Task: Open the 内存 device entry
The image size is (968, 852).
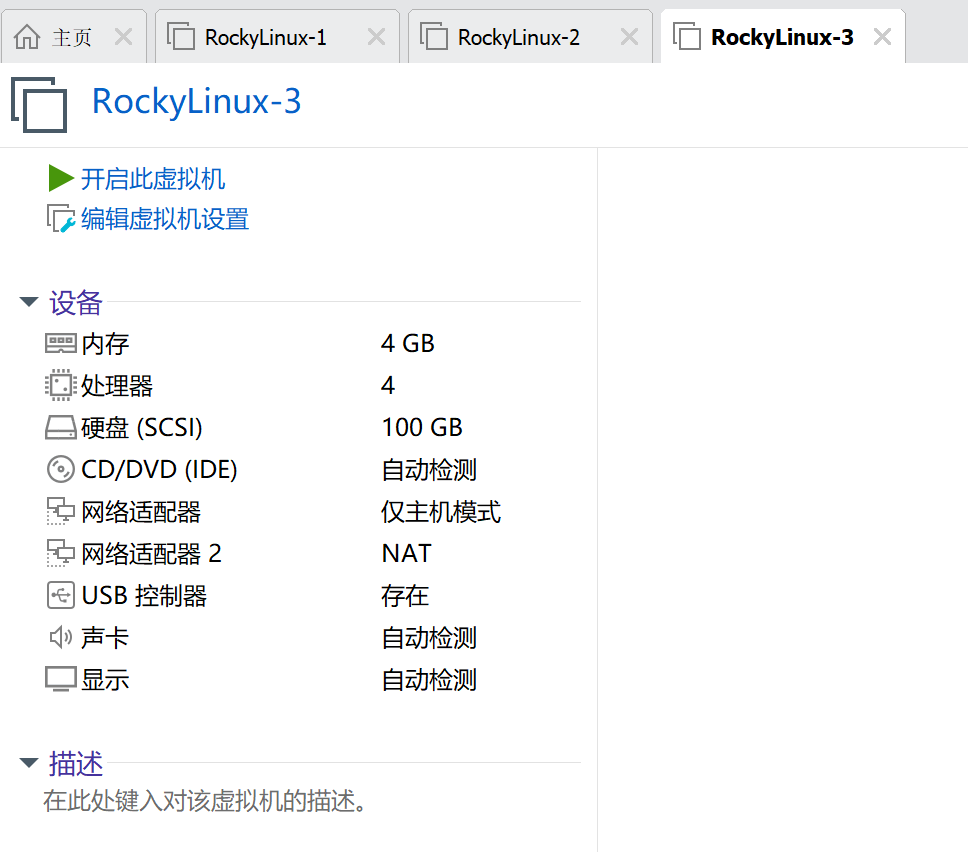Action: pyautogui.click(x=105, y=344)
